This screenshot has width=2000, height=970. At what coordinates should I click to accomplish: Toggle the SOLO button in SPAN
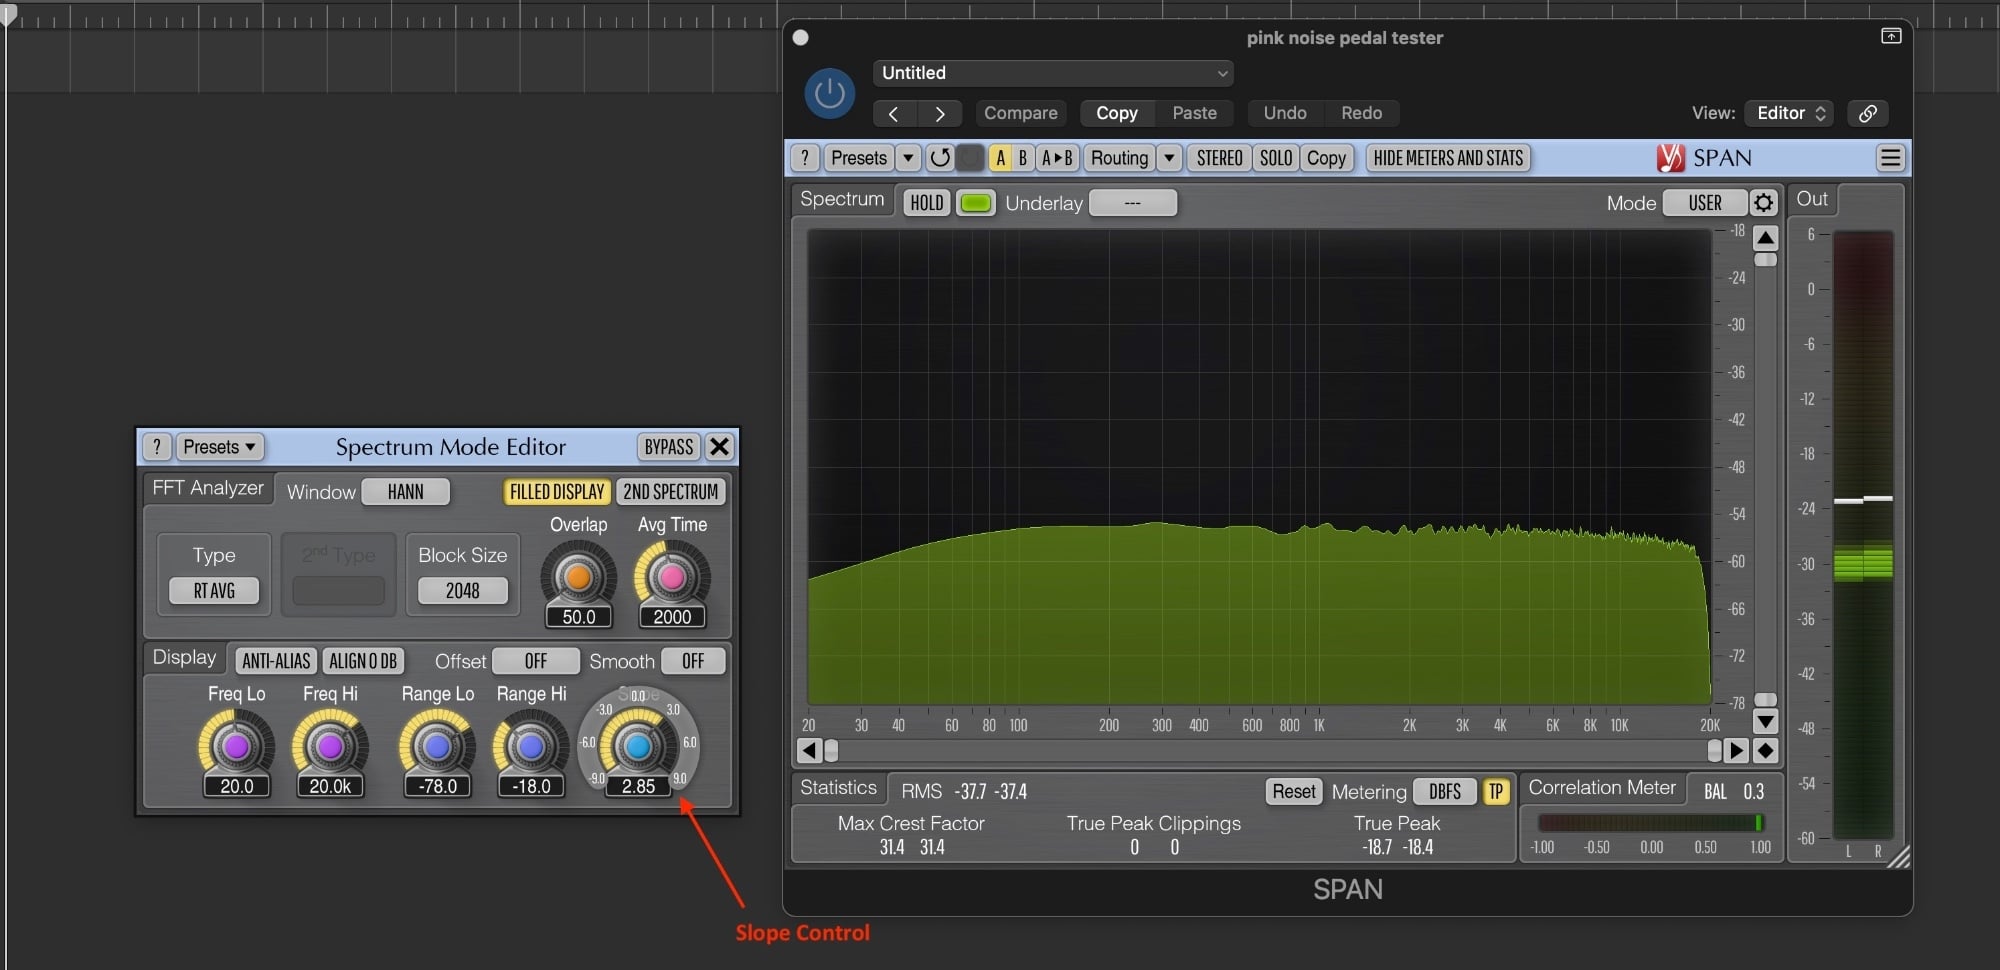click(1276, 158)
